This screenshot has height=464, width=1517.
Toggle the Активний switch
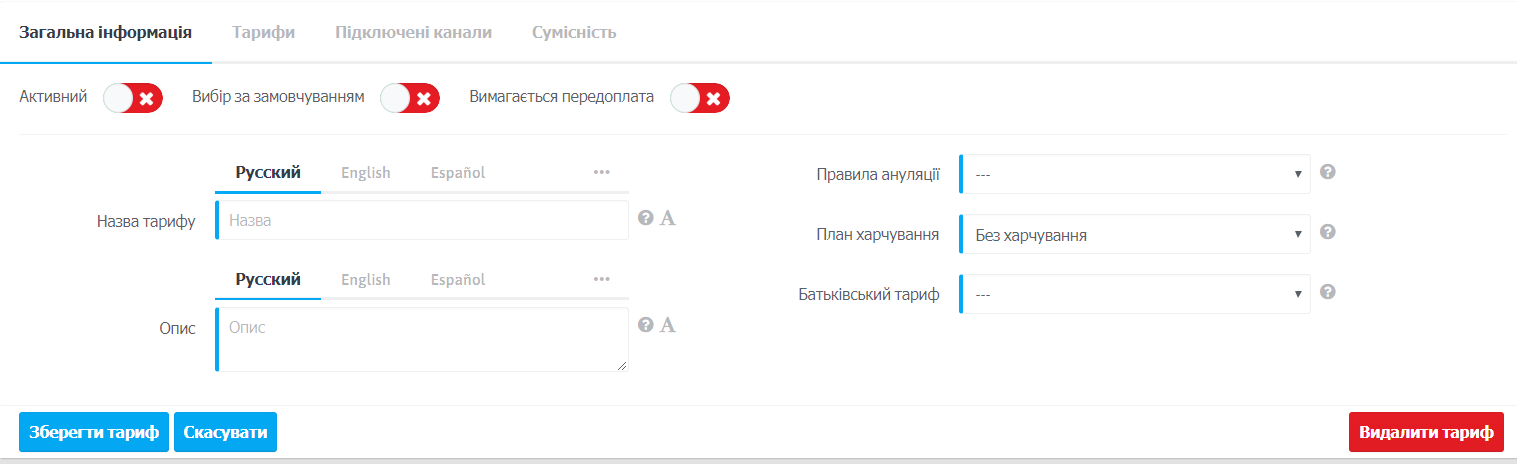pos(133,98)
